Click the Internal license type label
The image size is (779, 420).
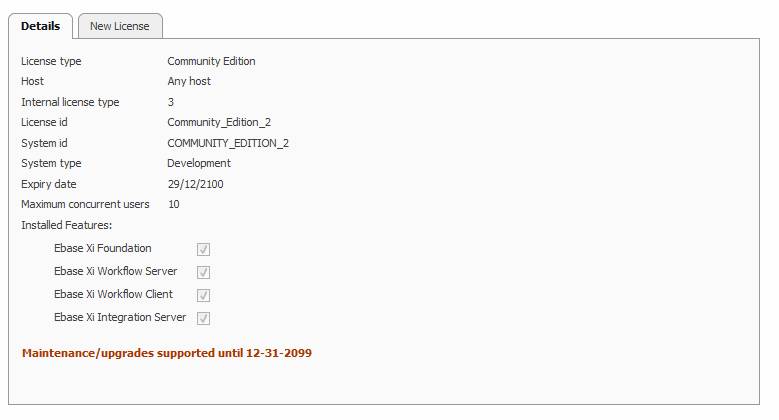tap(70, 102)
